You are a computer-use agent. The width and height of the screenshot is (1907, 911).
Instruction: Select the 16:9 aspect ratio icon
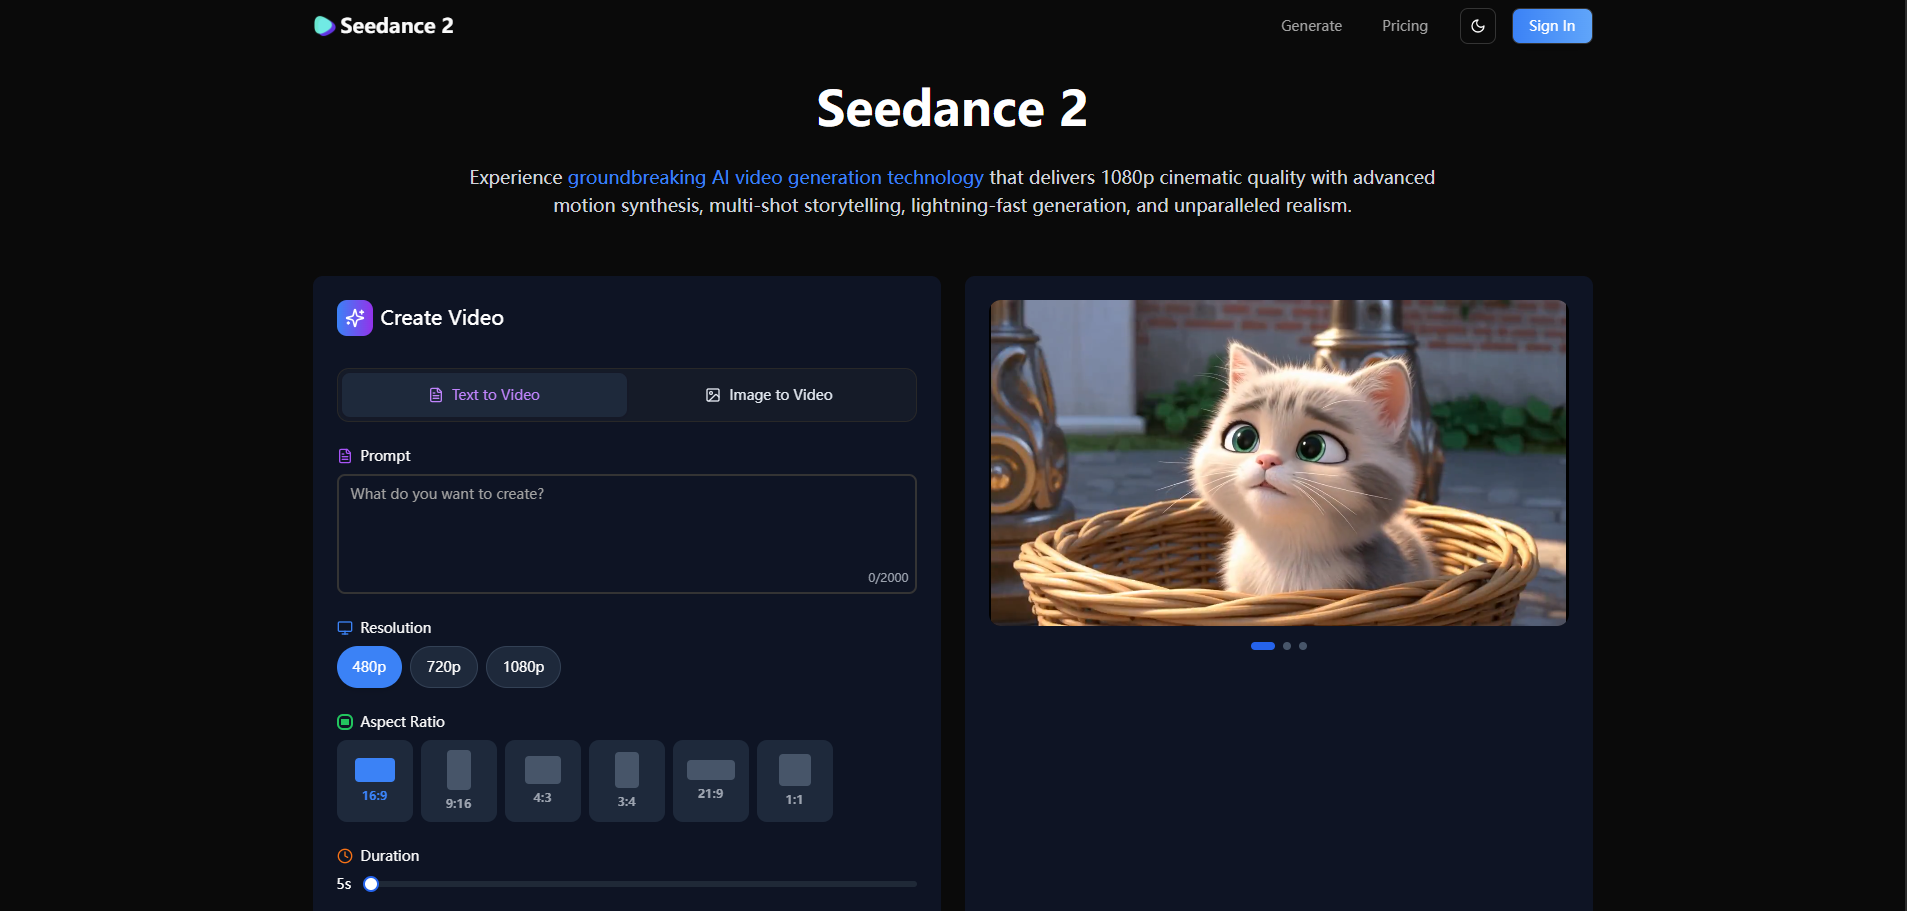click(x=375, y=770)
